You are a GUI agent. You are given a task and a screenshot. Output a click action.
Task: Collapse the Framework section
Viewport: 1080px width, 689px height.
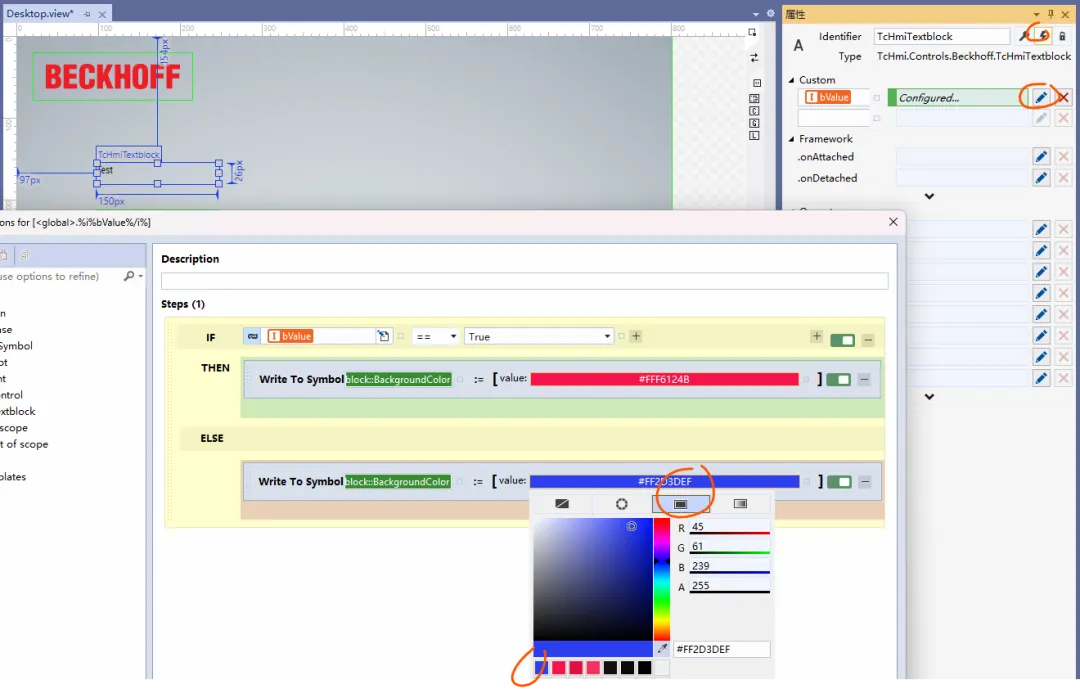pyautogui.click(x=791, y=138)
